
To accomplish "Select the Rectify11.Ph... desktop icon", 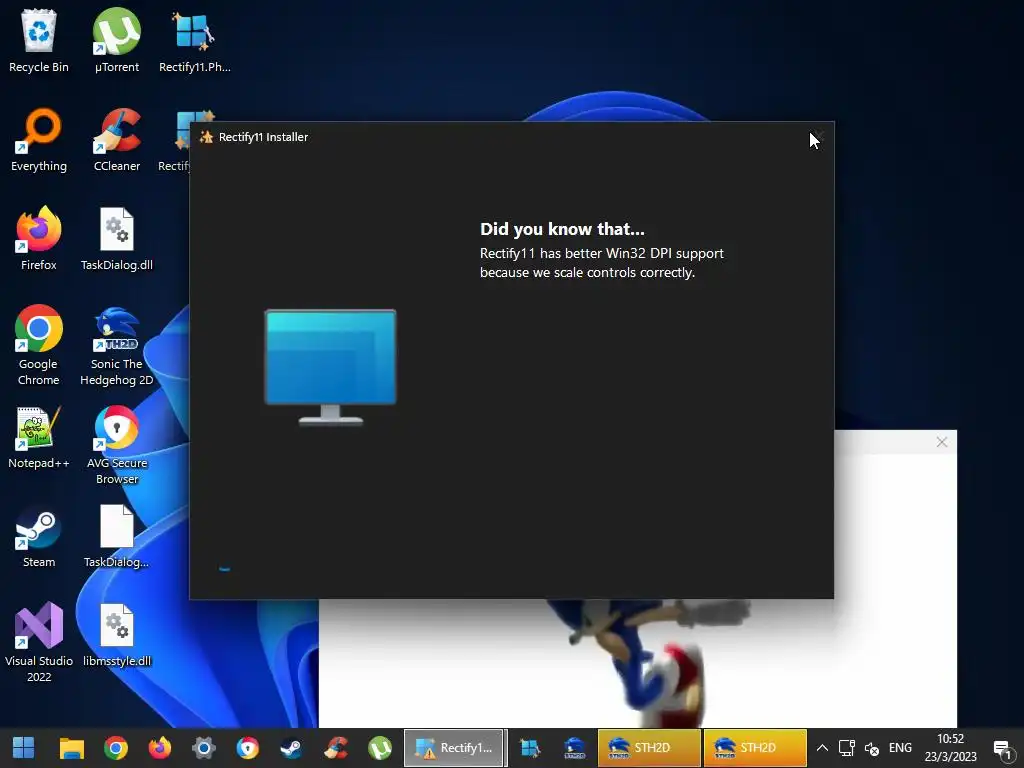I will coord(195,40).
